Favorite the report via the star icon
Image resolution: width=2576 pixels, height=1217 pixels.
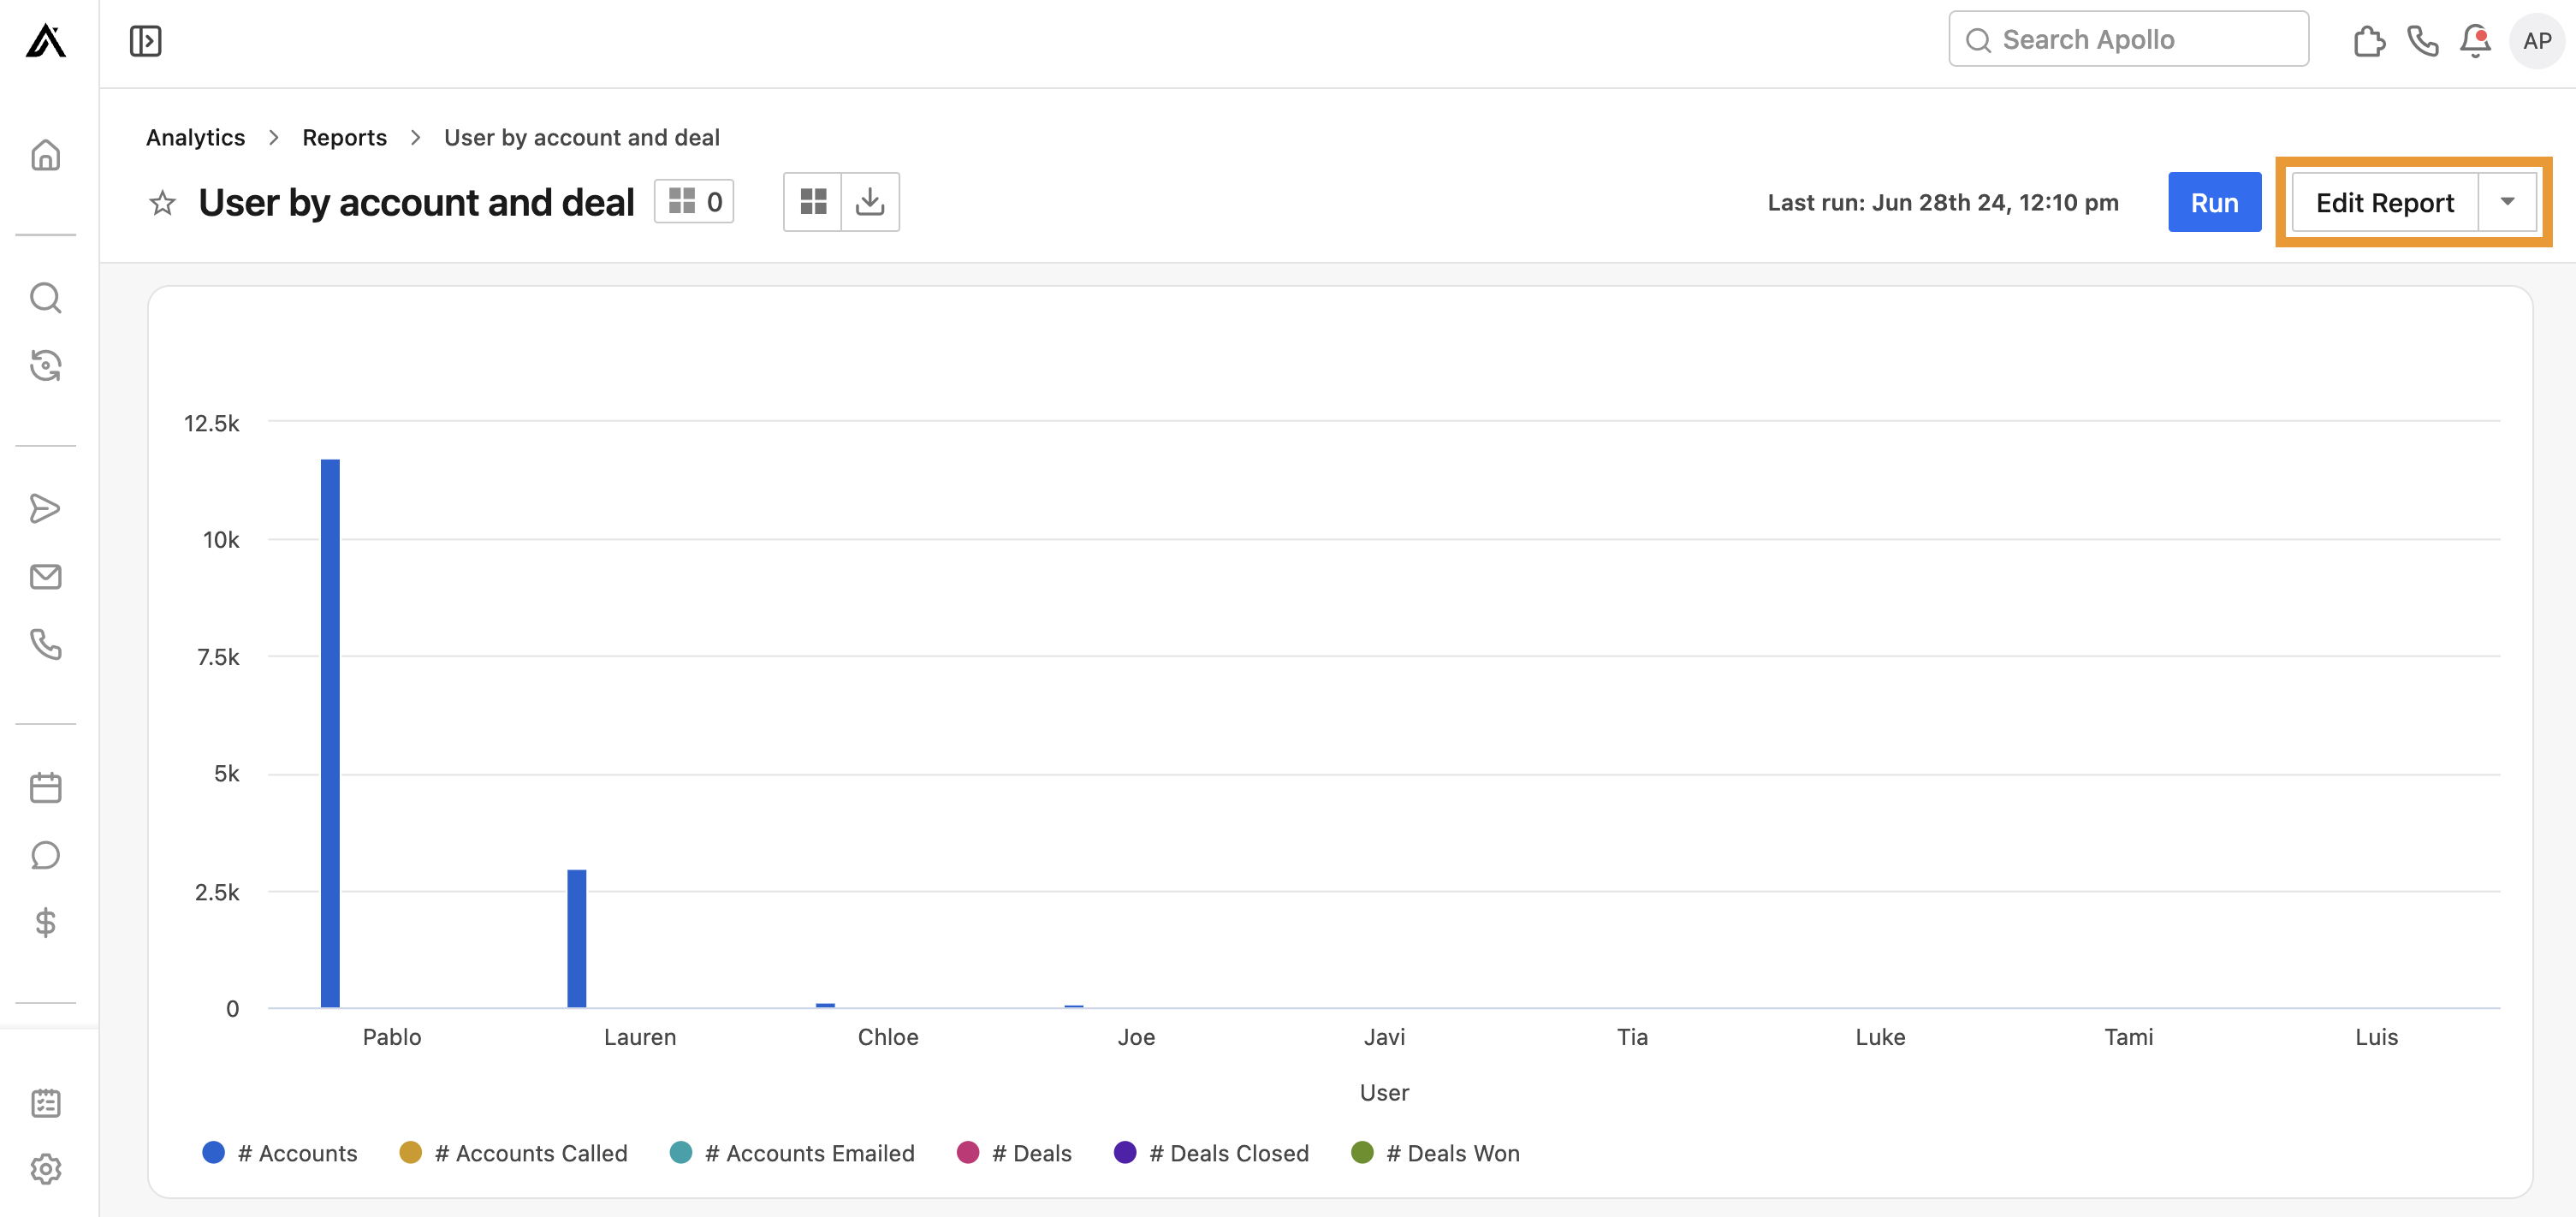click(x=161, y=204)
